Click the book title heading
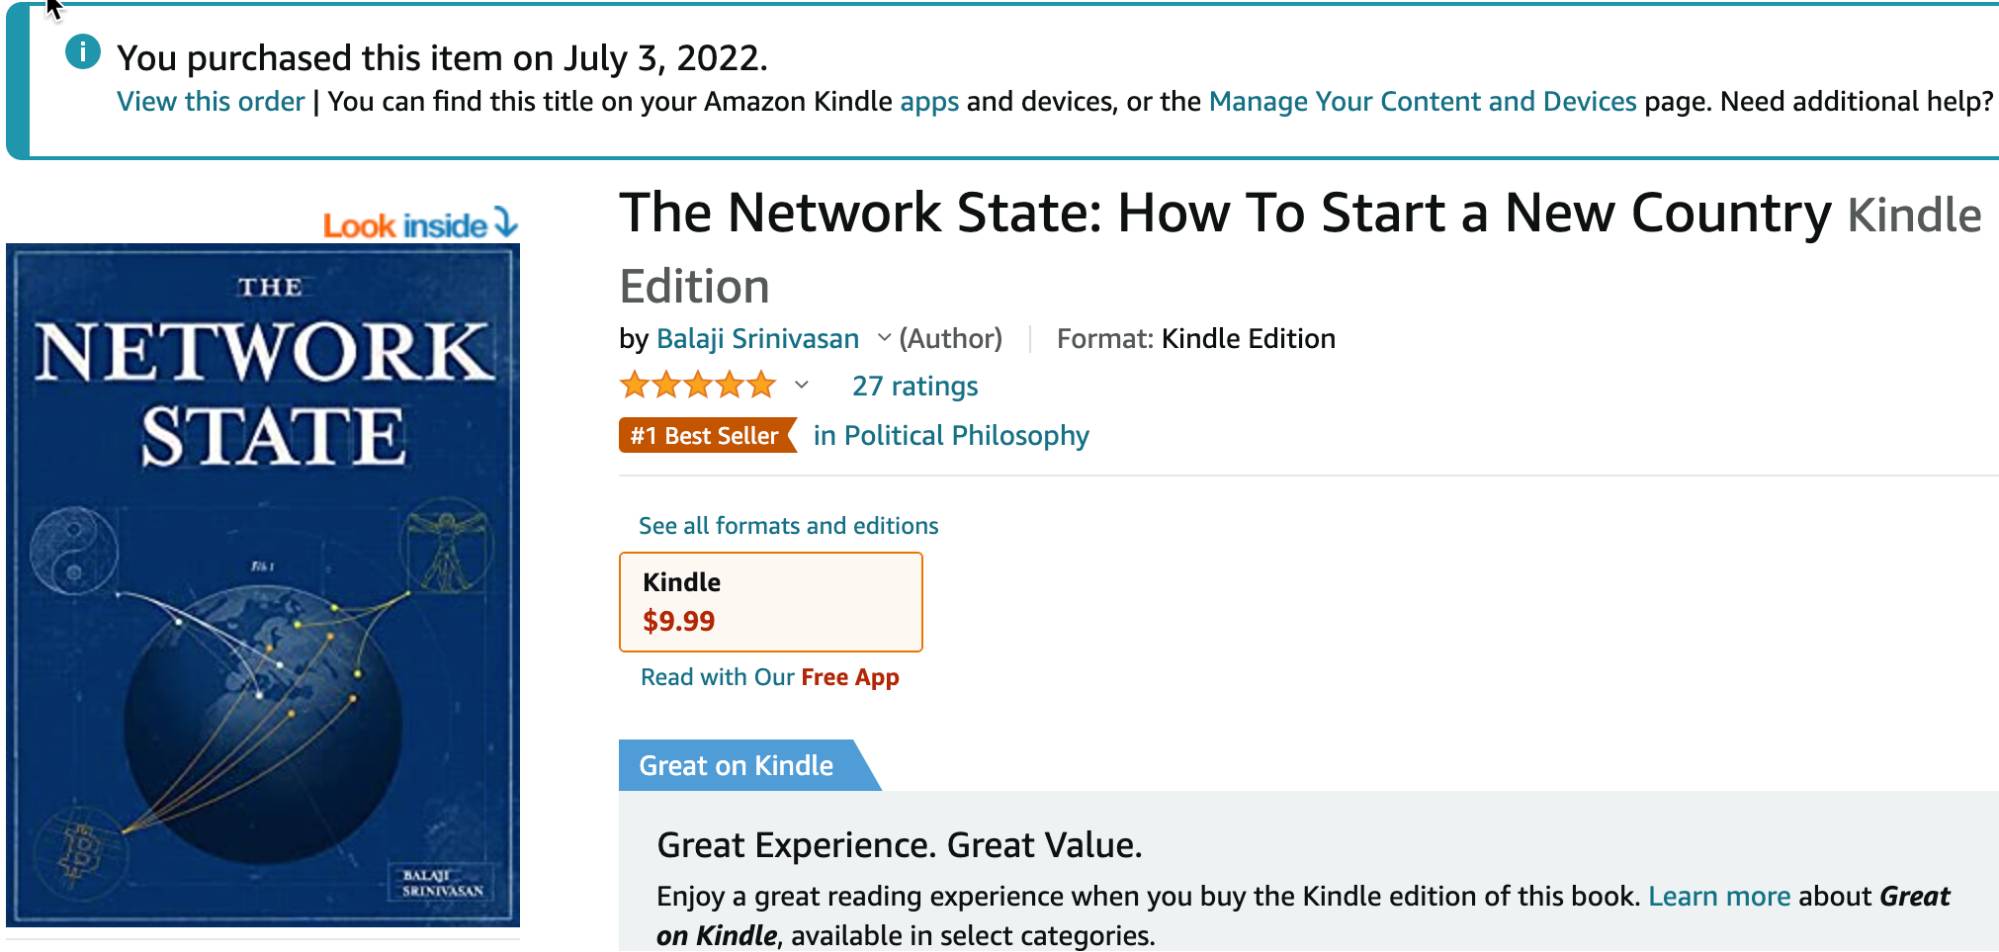This screenshot has width=1999, height=952. pos(1224,214)
